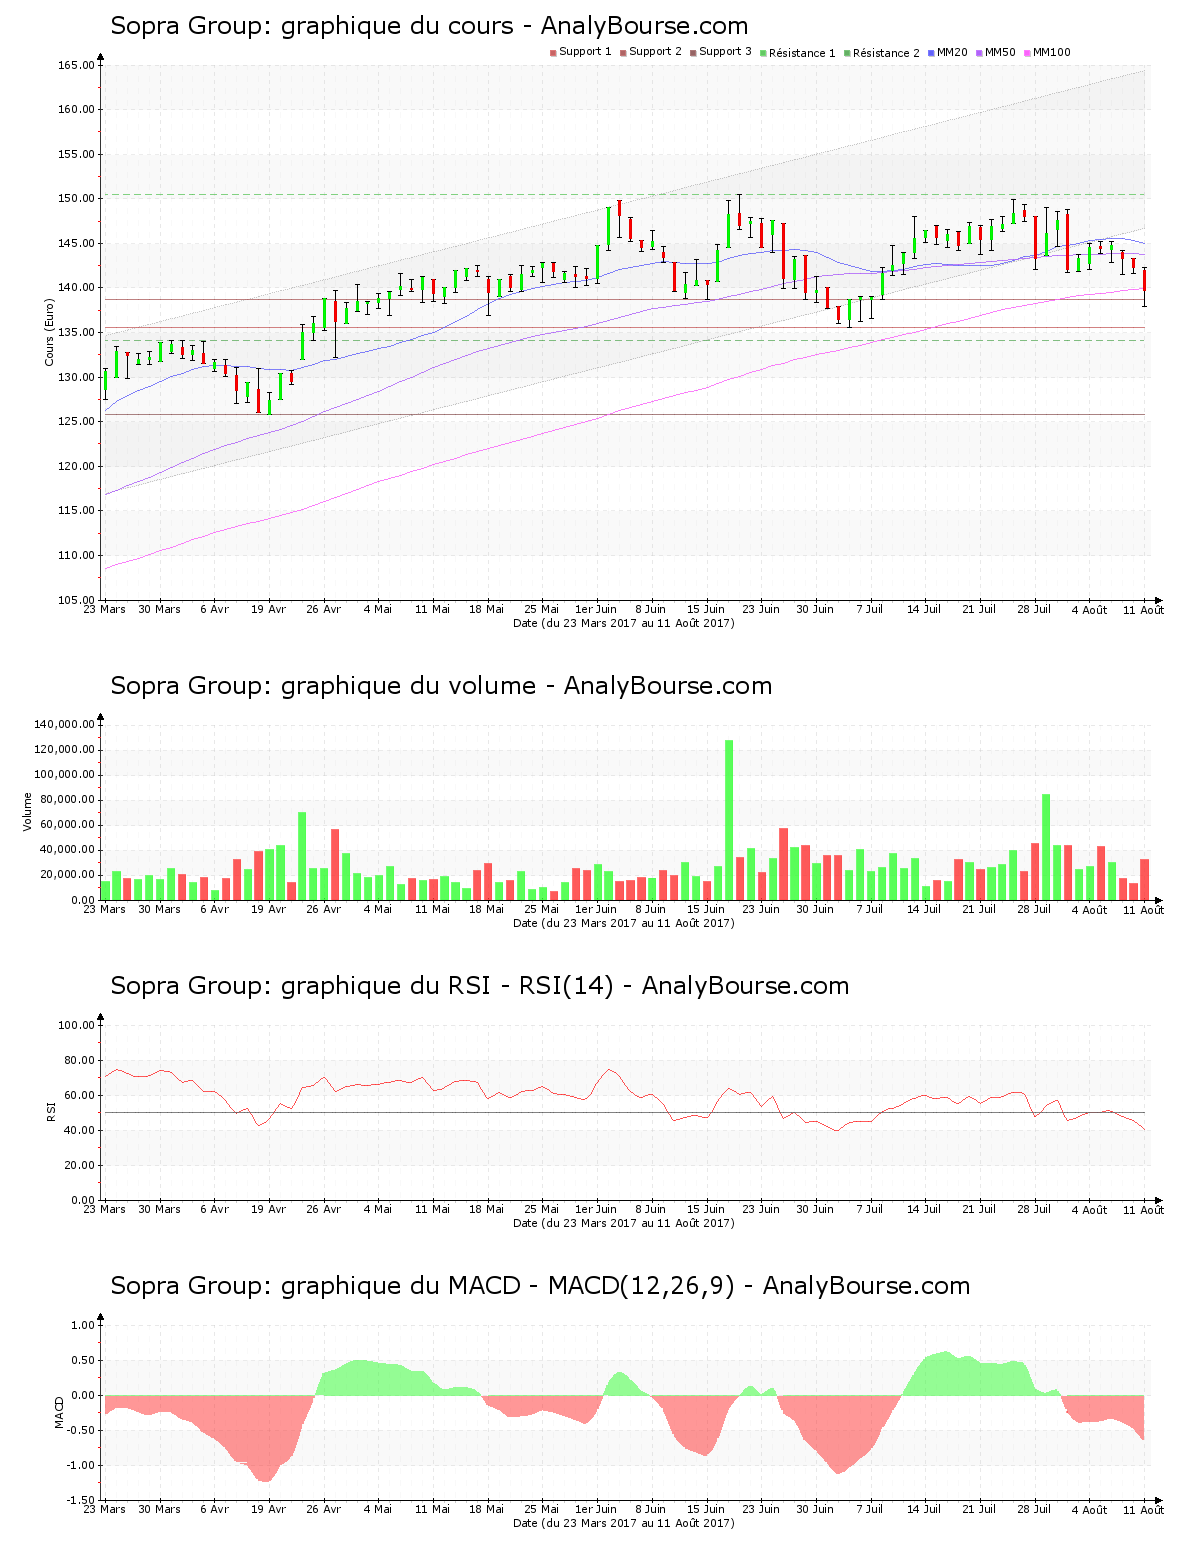1200x1550 pixels.
Task: Click the 'graphique du volume' chart title
Action: pyautogui.click(x=441, y=686)
